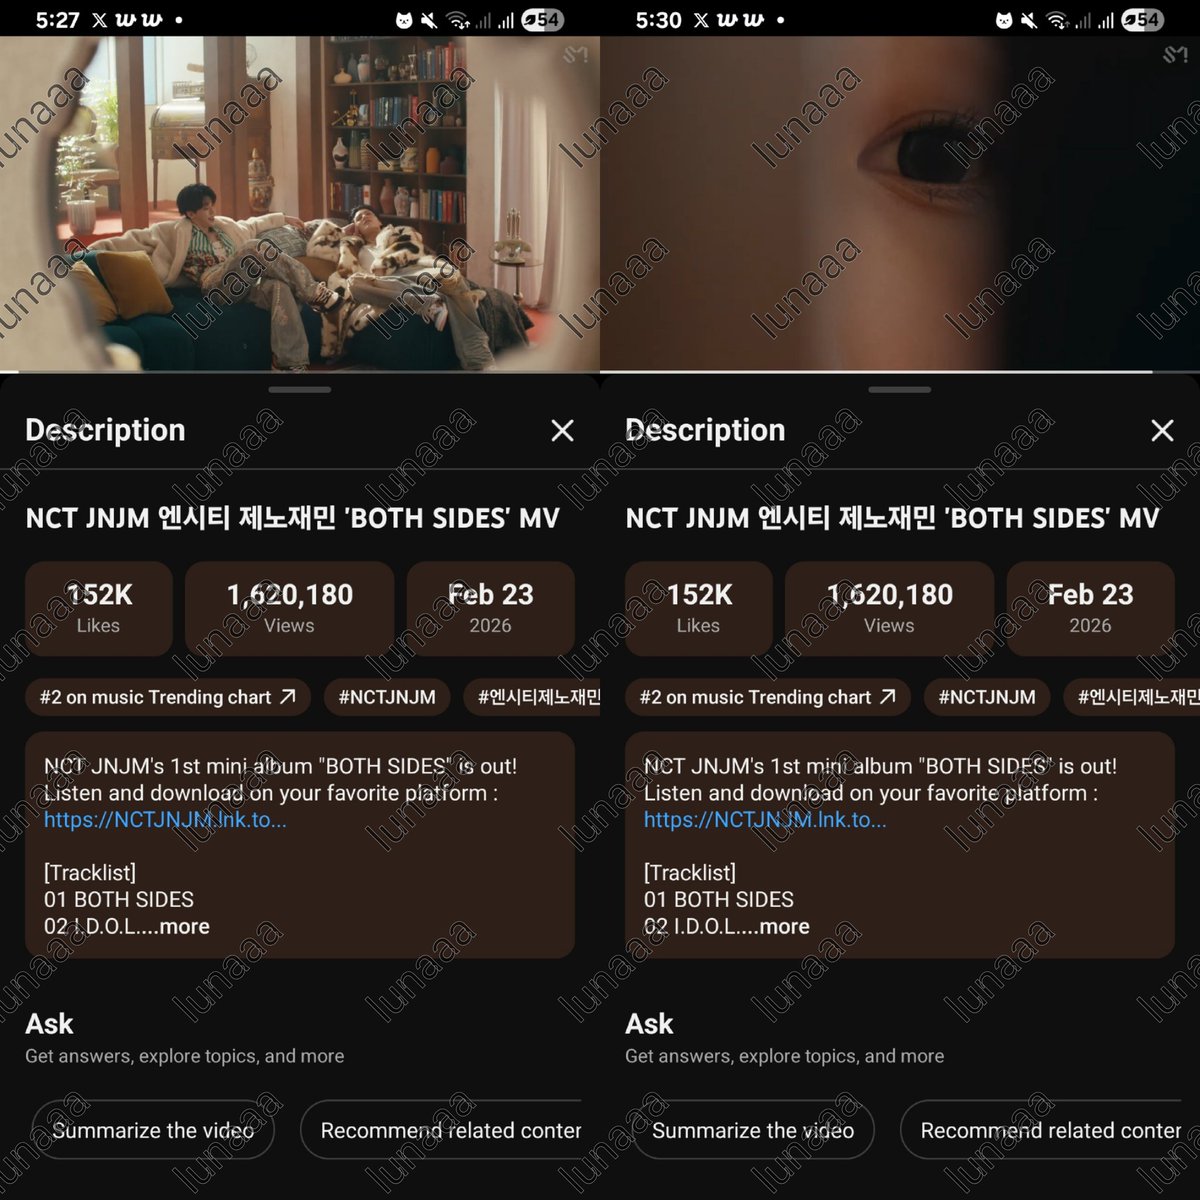This screenshot has width=1200, height=1200.
Task: Seek on the video progress bar in the 5:27 screenshot
Action: click(300, 372)
